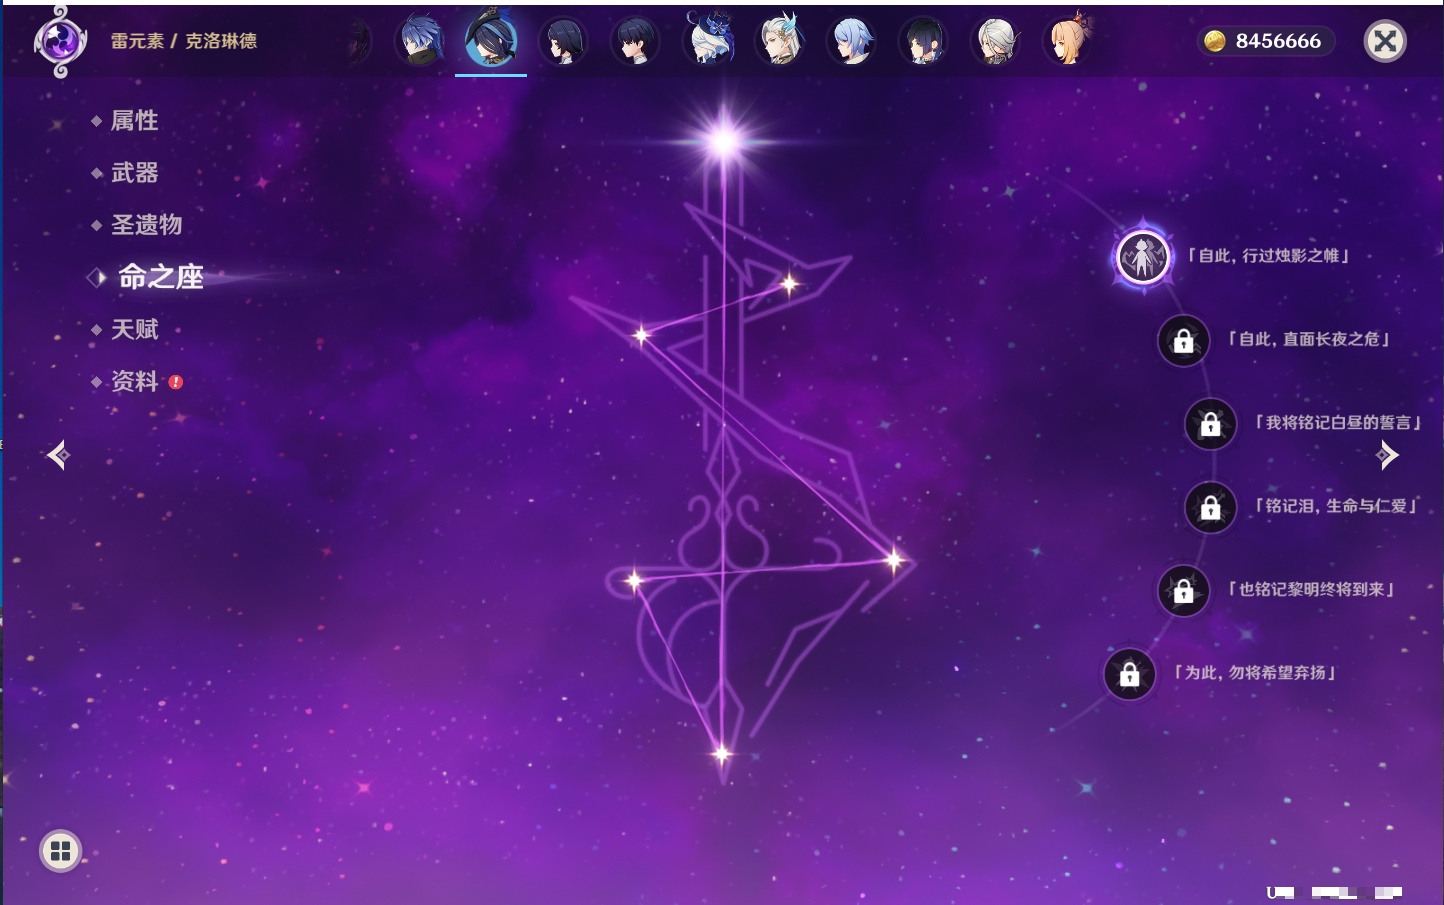Select the highlighted Clorinde avatar with tricorn hat
Image resolution: width=1444 pixels, height=905 pixels.
[x=491, y=39]
